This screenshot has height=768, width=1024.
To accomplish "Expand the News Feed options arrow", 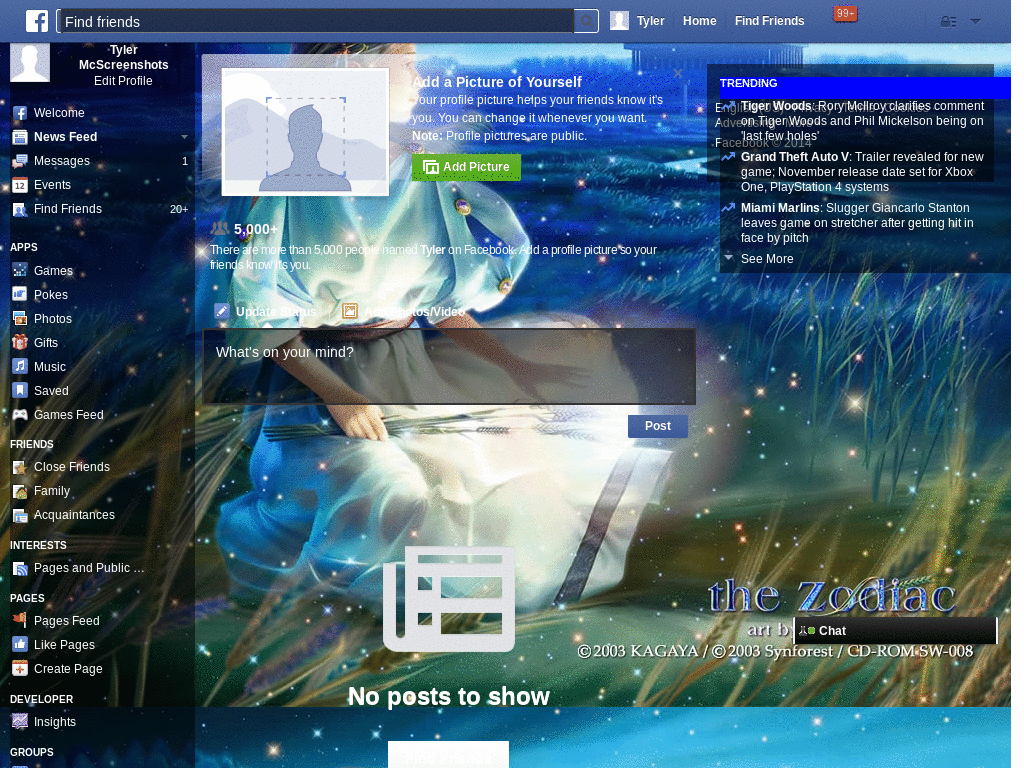I will (184, 137).
